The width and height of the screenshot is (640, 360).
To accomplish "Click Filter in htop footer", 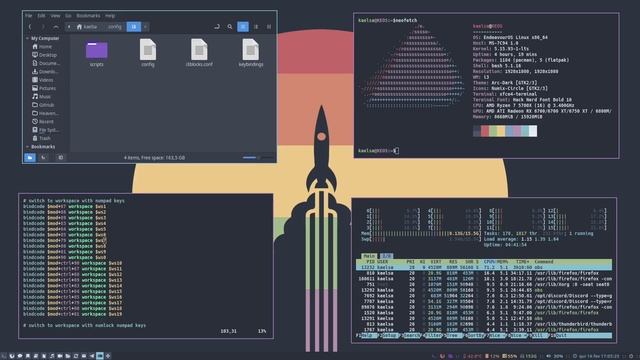I will tap(433, 336).
